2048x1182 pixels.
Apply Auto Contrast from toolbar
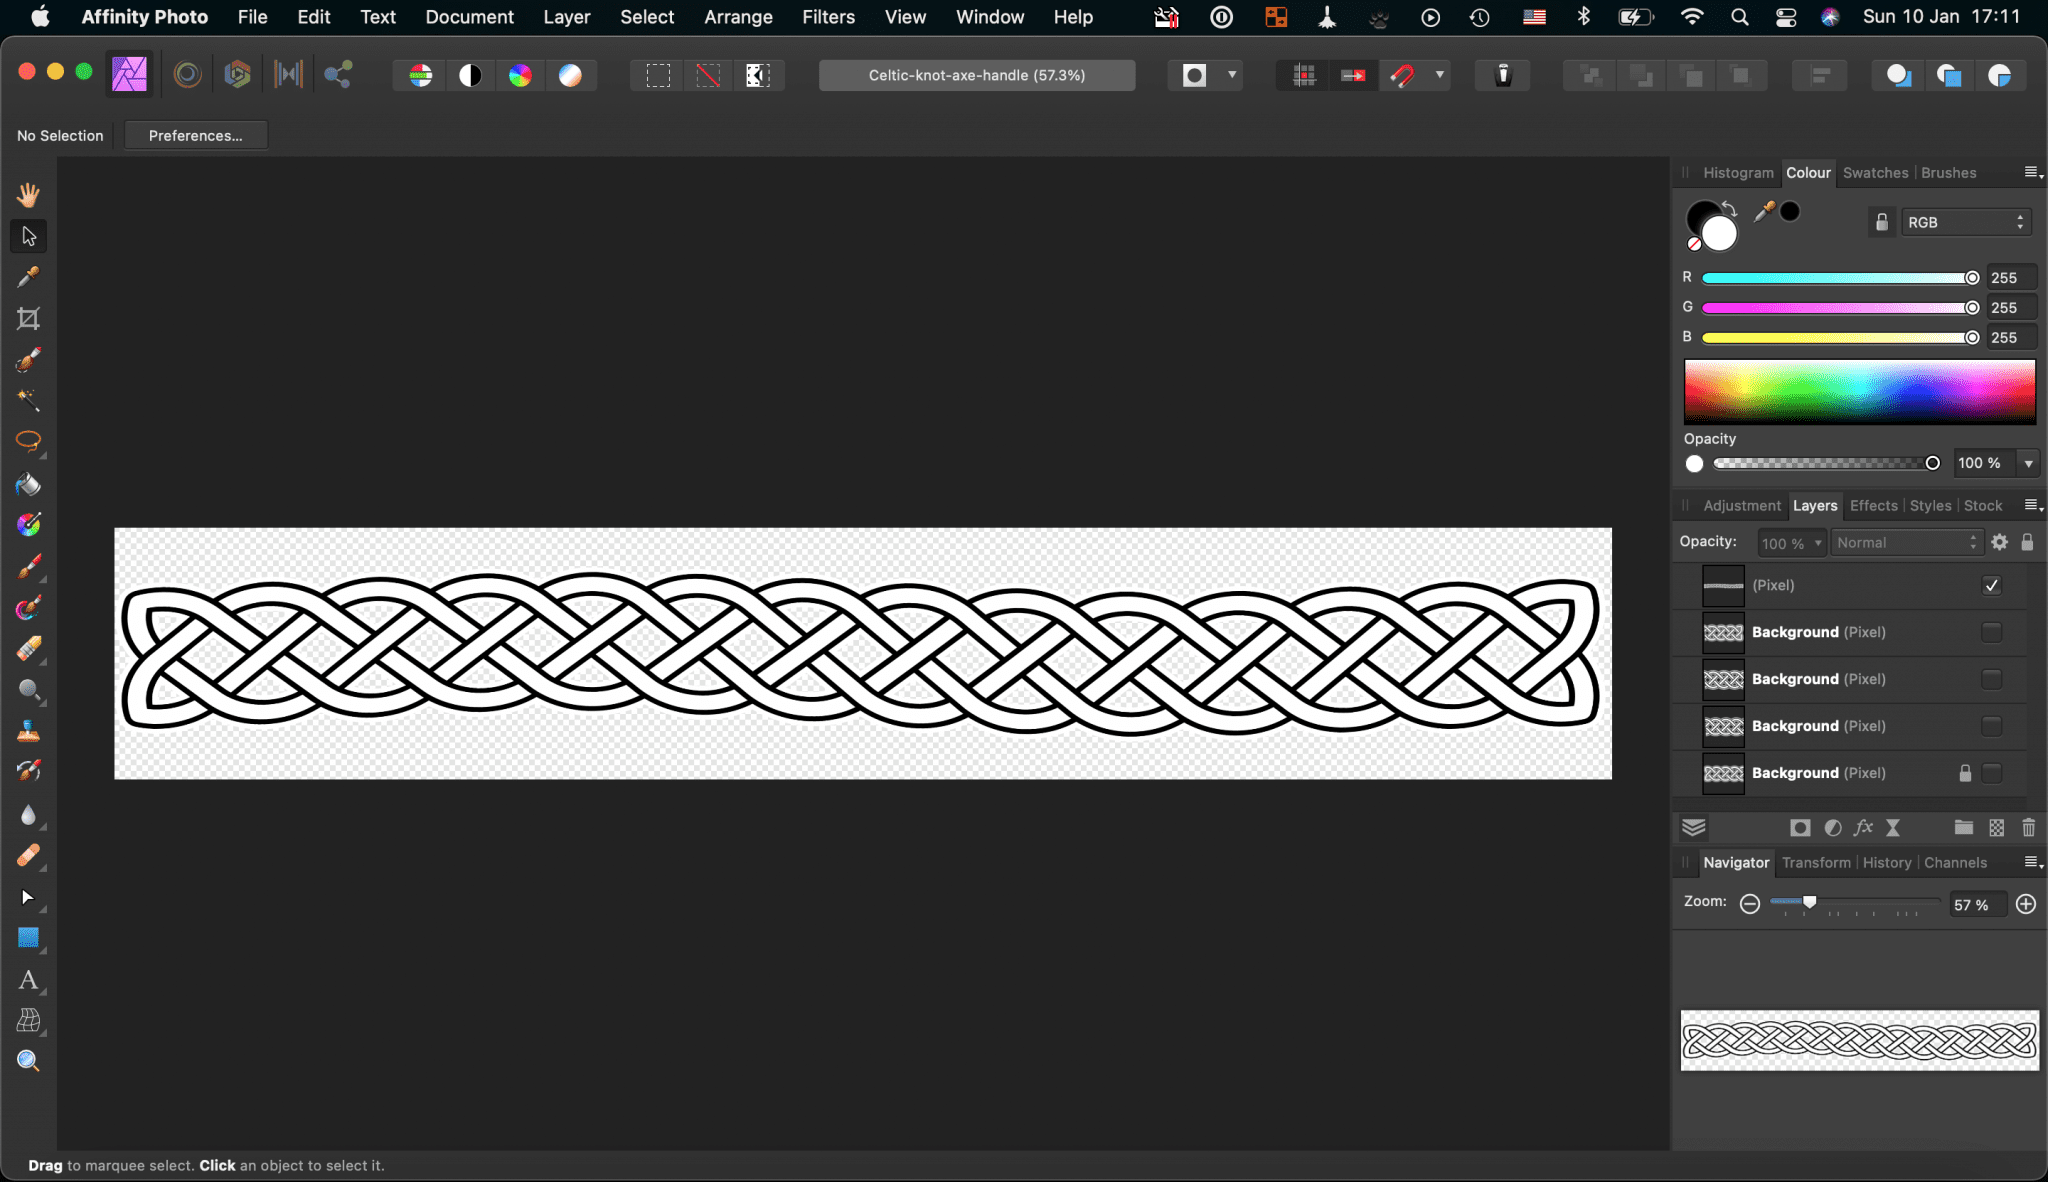pyautogui.click(x=471, y=75)
